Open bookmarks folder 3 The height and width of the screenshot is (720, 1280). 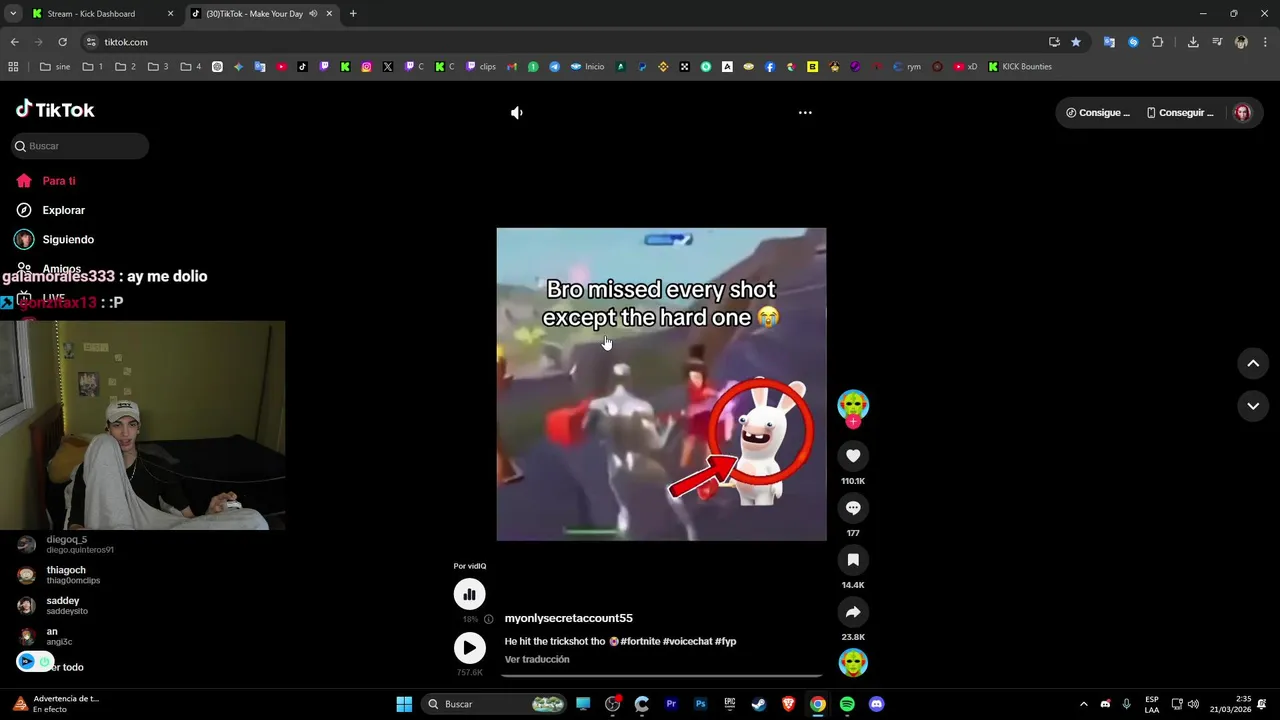coord(158,67)
